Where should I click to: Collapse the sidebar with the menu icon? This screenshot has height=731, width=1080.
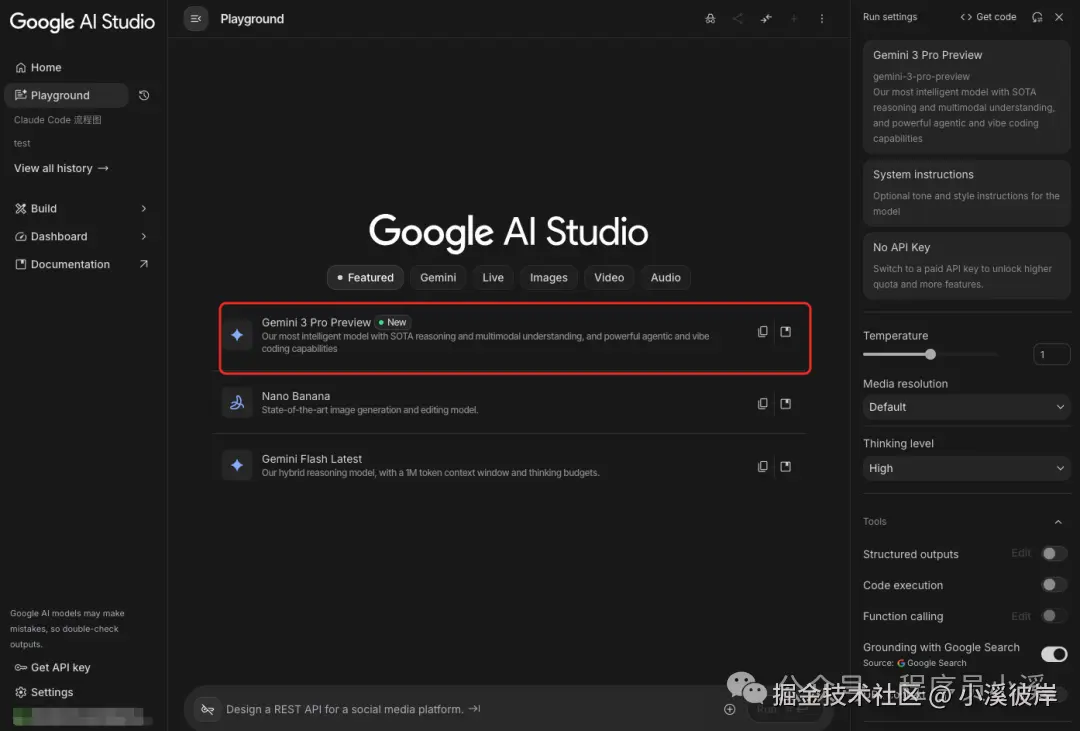[x=196, y=19]
